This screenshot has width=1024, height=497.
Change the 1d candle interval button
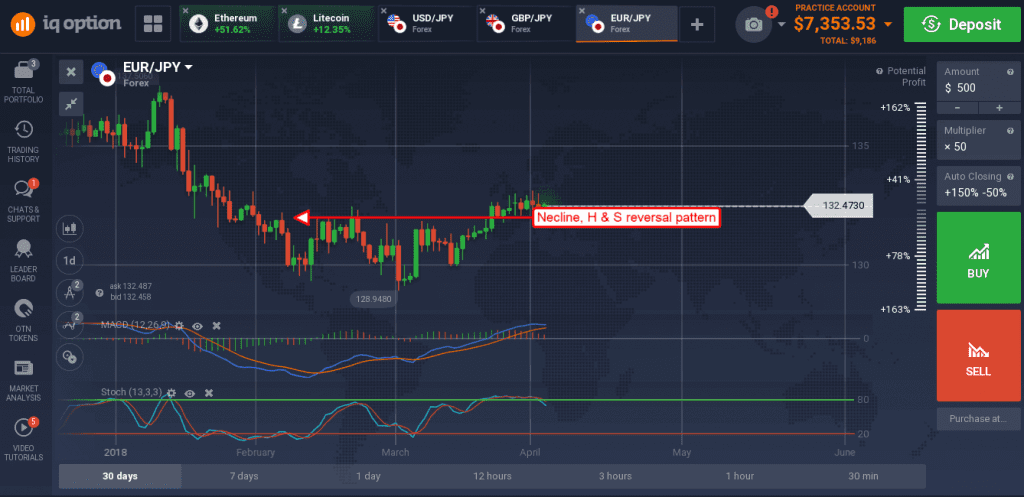pyautogui.click(x=69, y=261)
